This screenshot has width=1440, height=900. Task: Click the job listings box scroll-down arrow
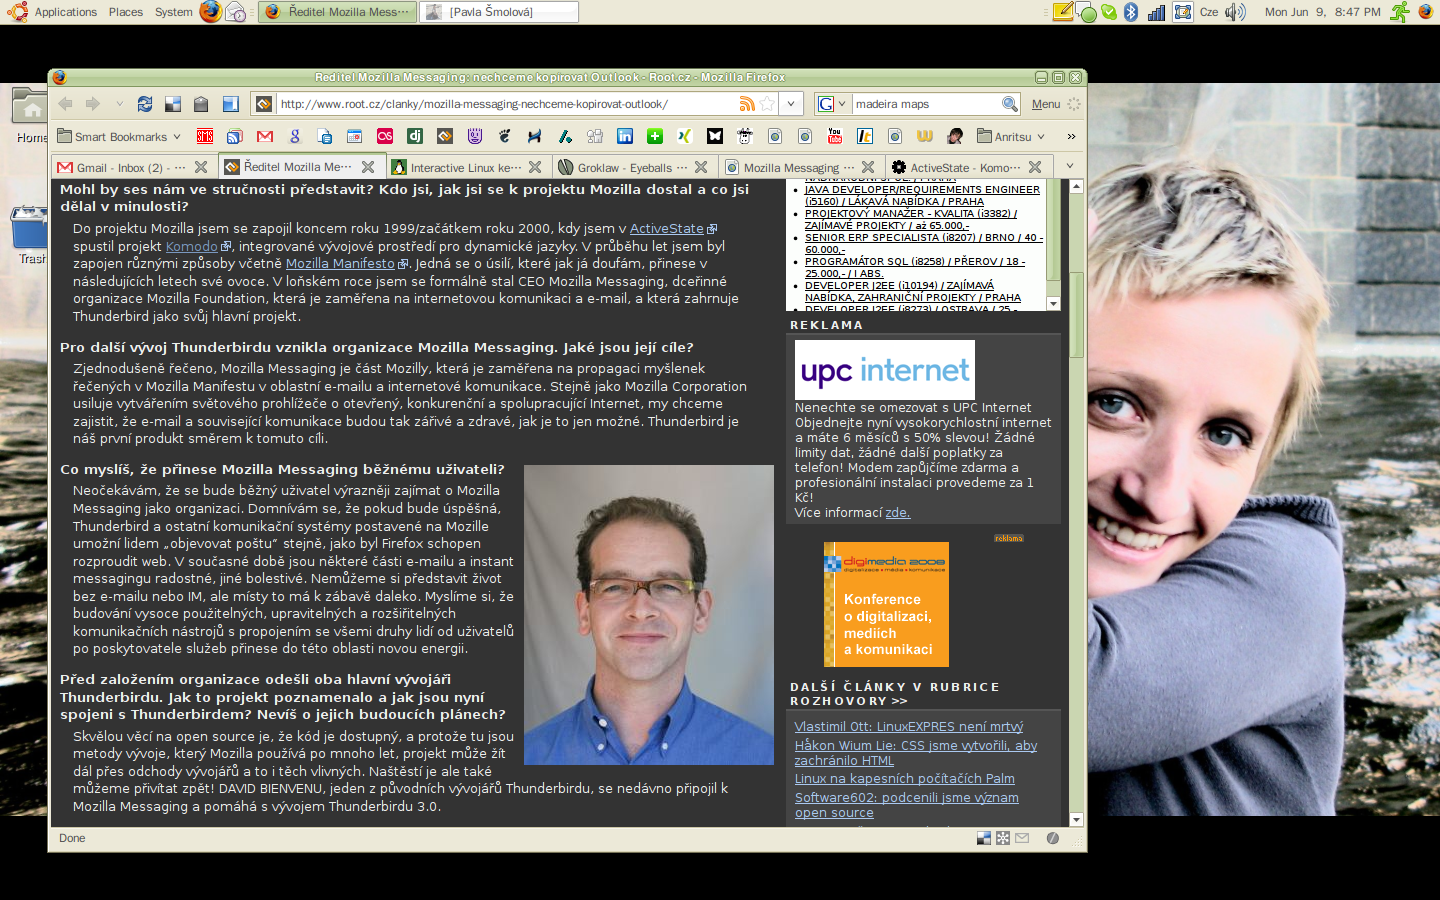(1053, 303)
